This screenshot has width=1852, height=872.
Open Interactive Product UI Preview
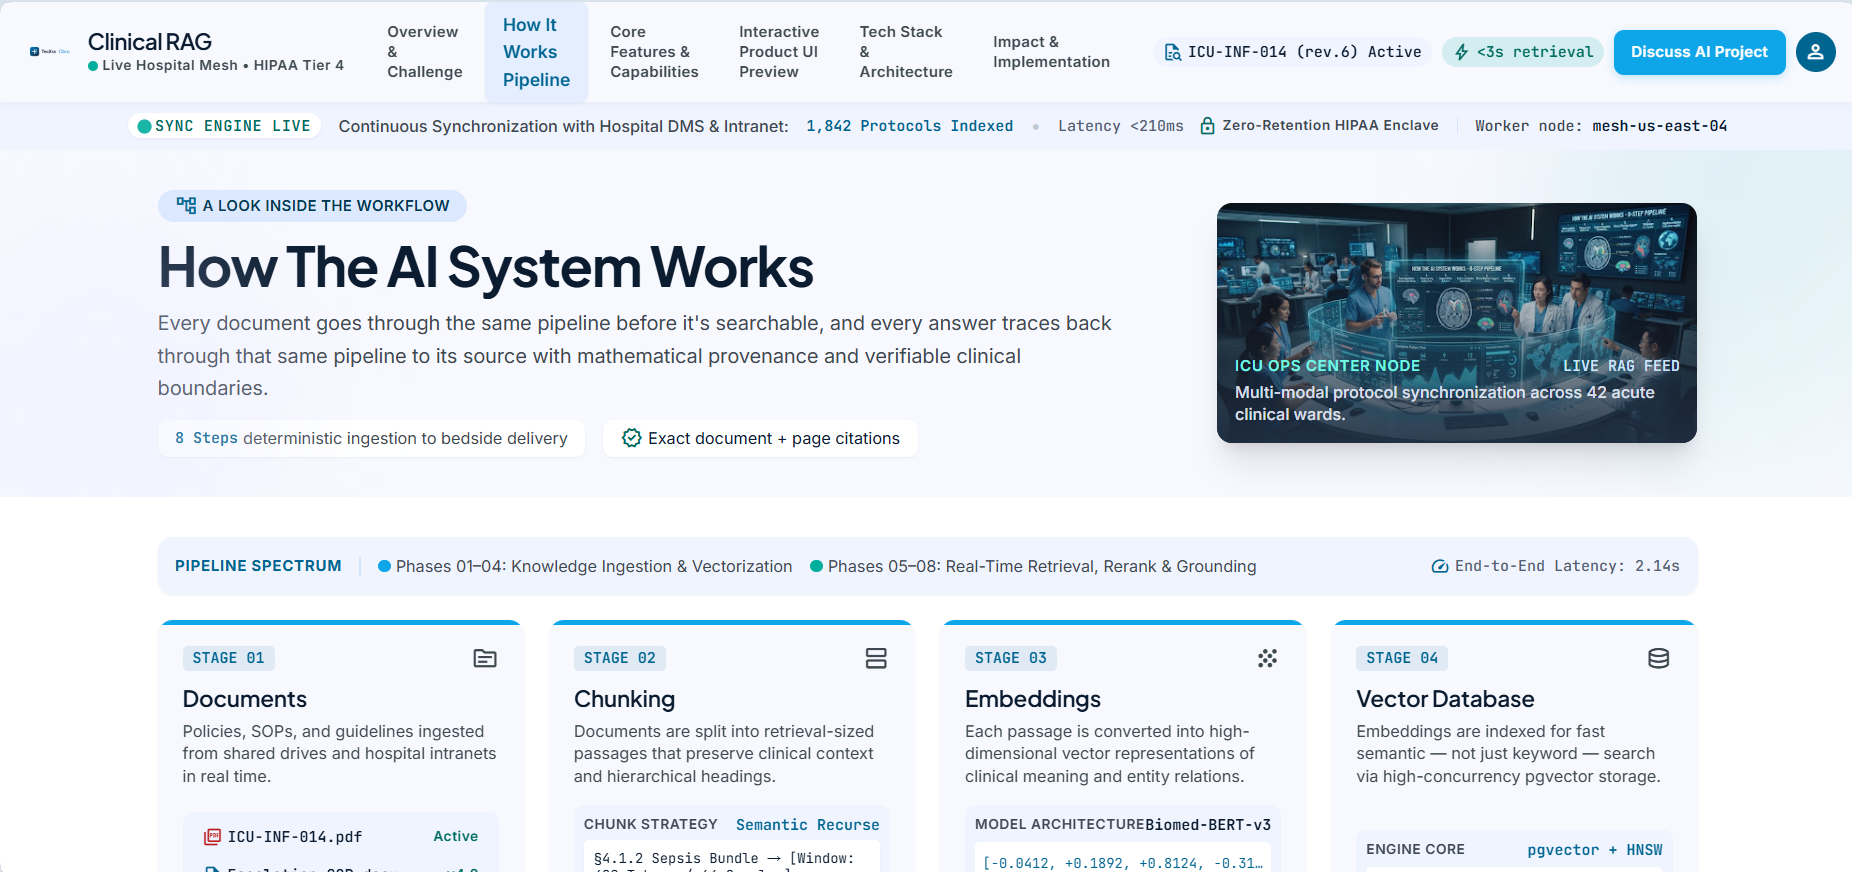779,52
